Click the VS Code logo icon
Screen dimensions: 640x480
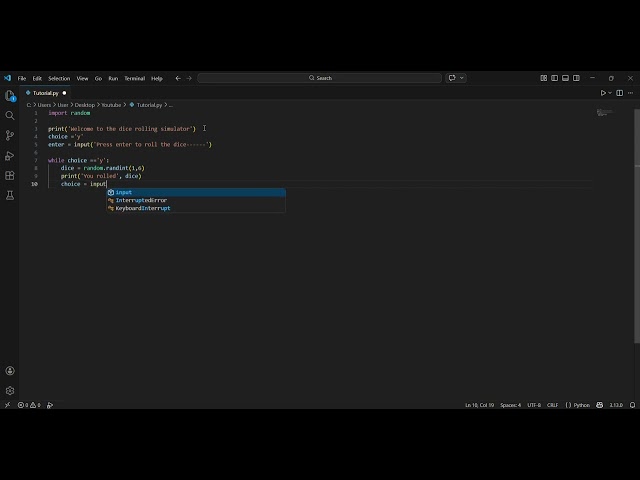tap(7, 78)
